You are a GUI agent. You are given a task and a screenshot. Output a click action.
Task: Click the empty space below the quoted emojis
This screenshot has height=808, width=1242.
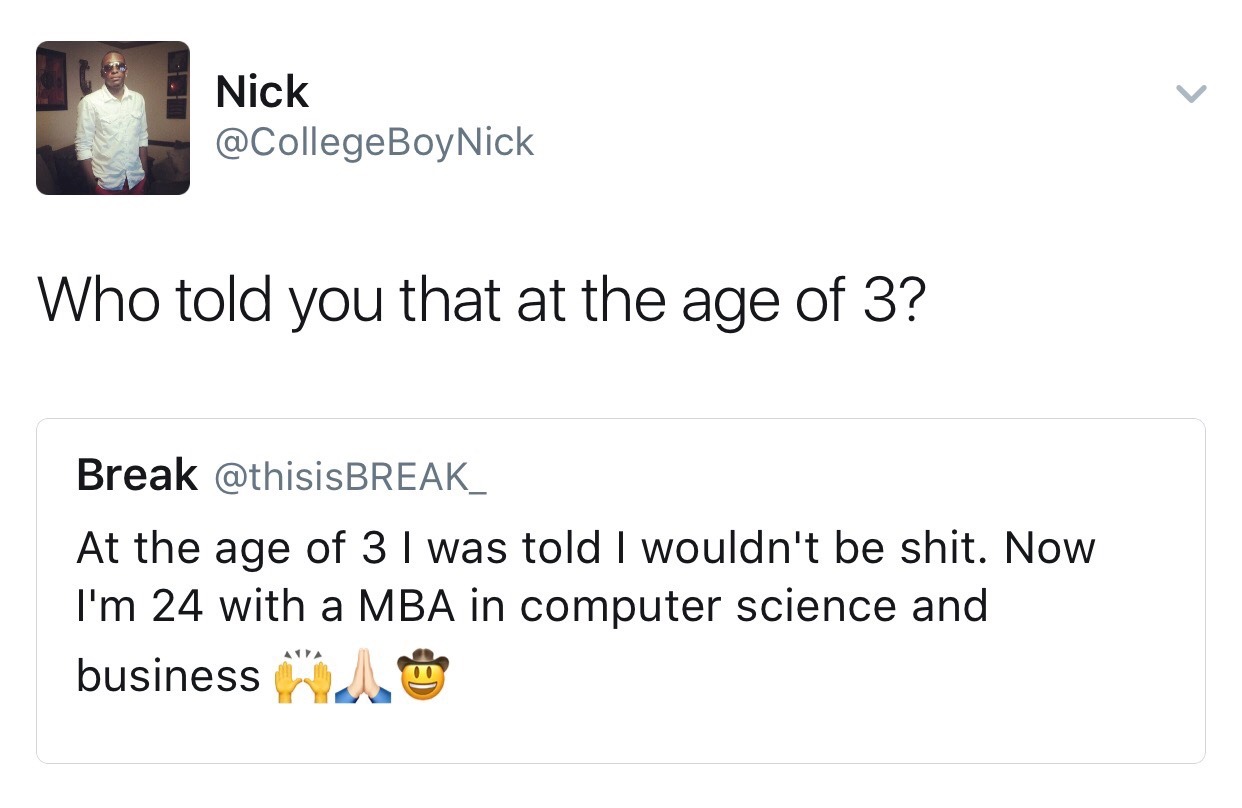620,730
